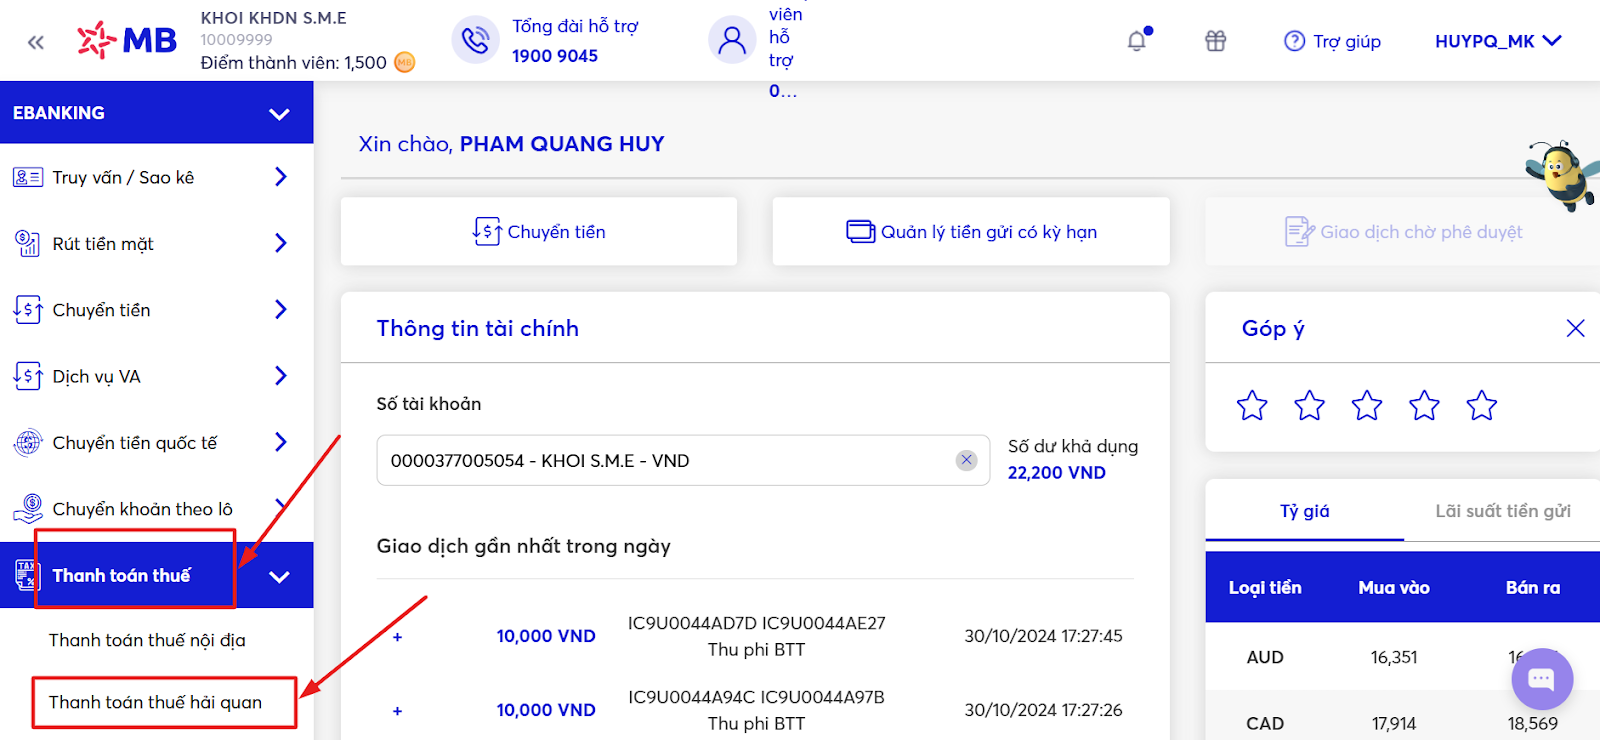Open the HUYPQ_MK user dropdown
1600x740 pixels.
(x=1498, y=41)
